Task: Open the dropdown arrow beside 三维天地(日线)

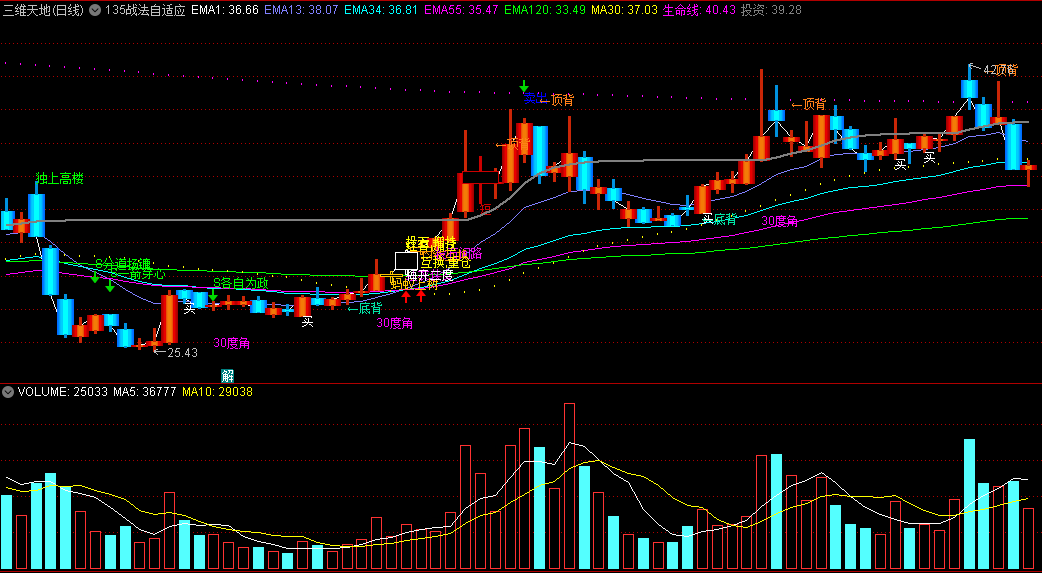Action: pos(95,11)
